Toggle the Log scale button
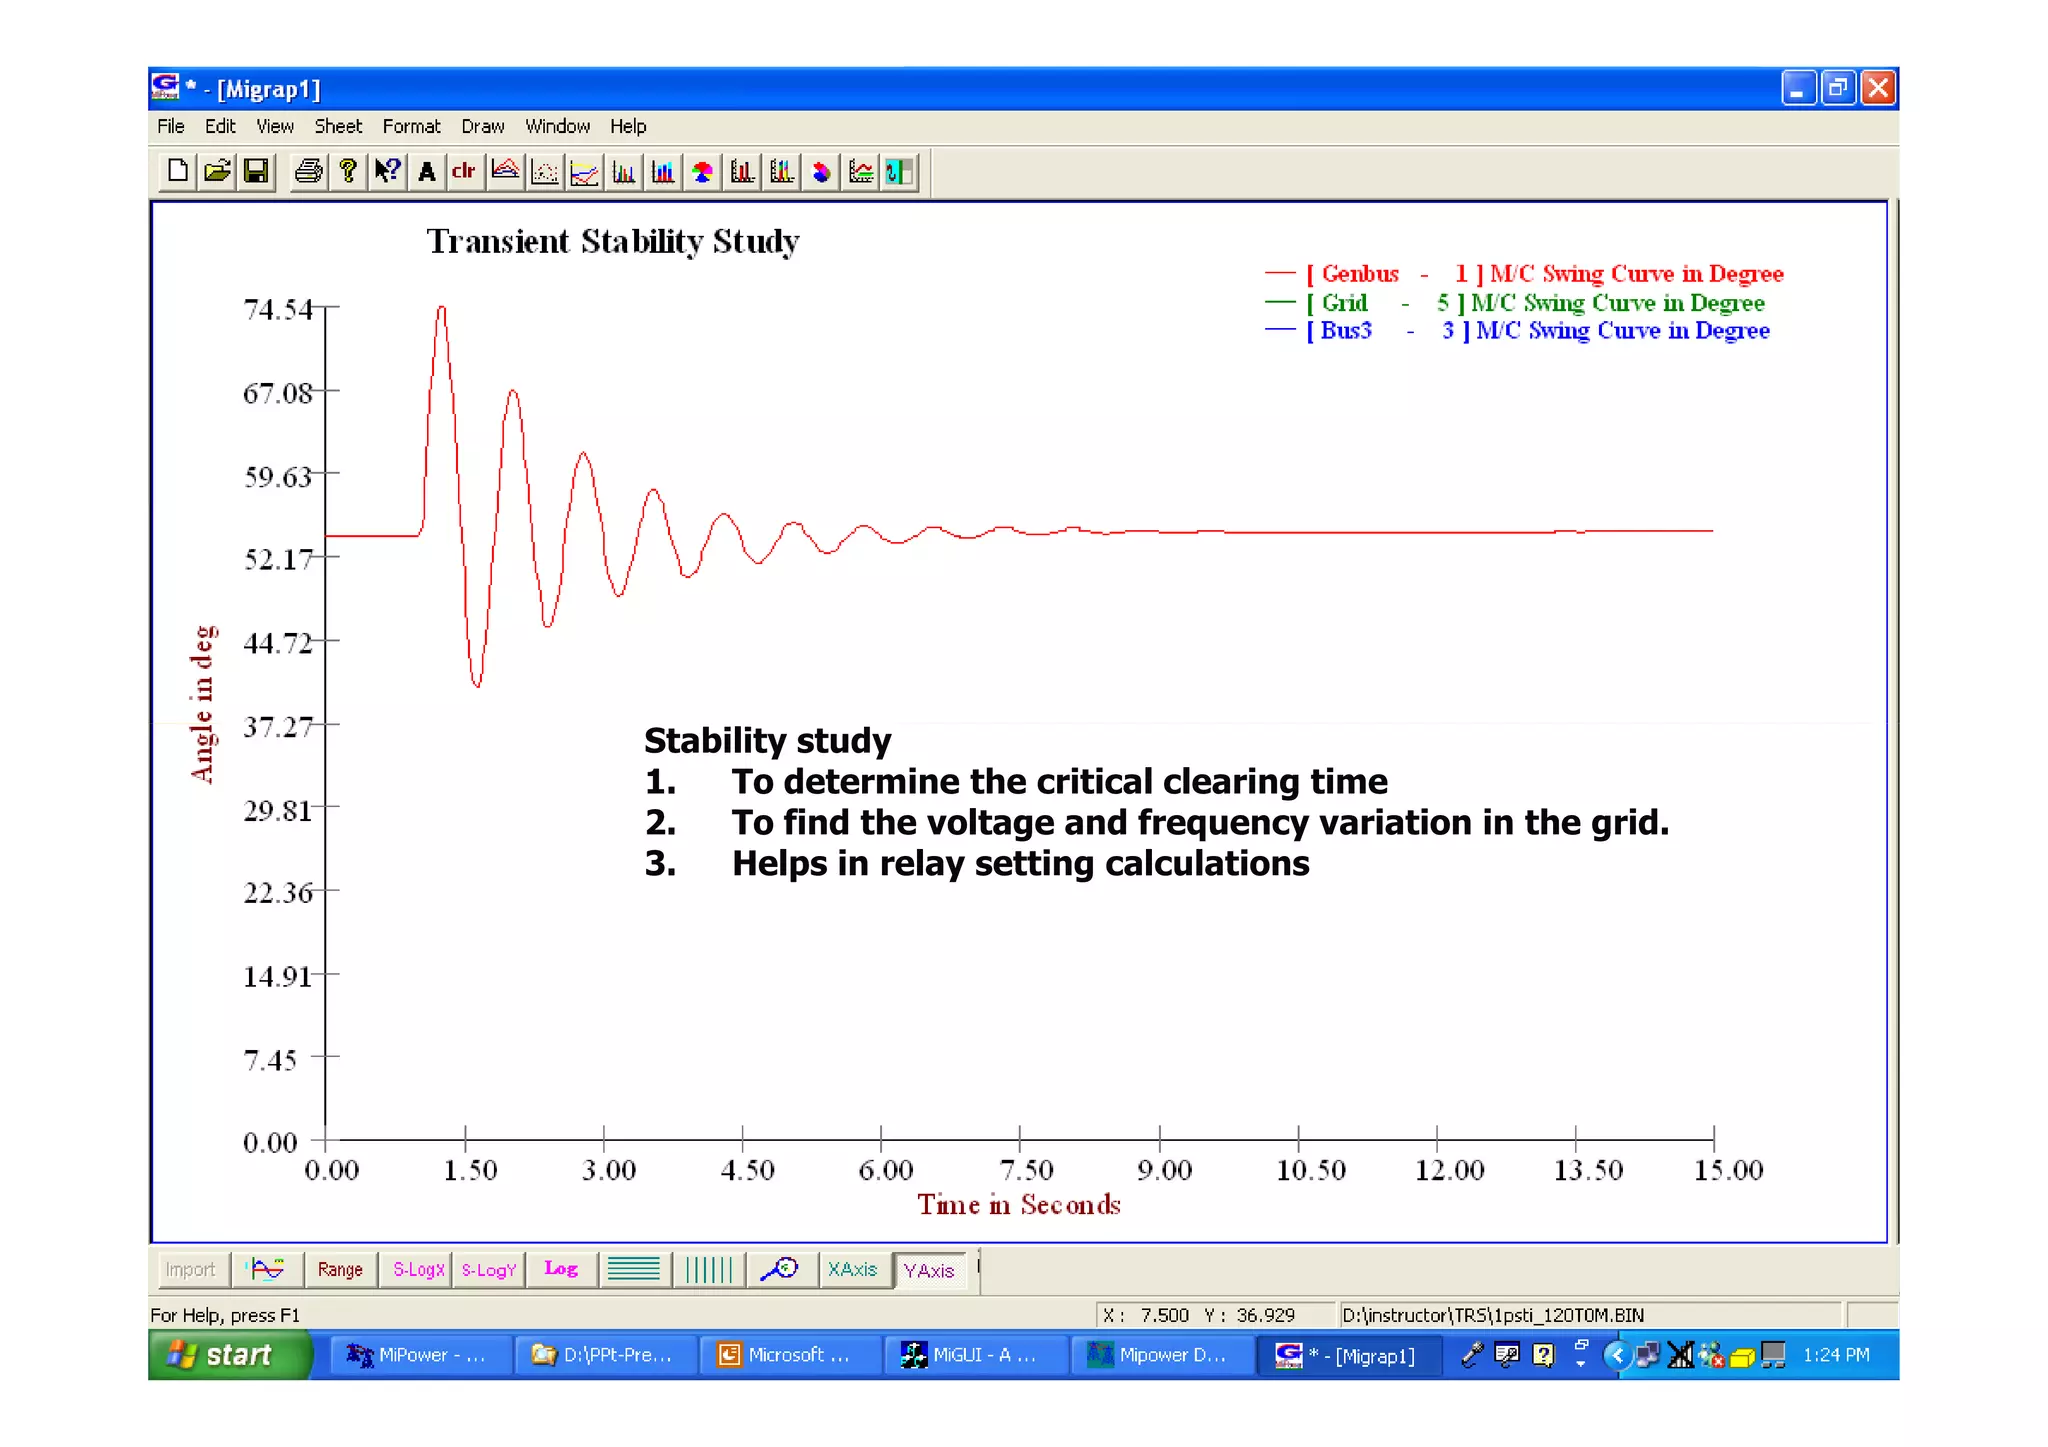 coord(561,1270)
